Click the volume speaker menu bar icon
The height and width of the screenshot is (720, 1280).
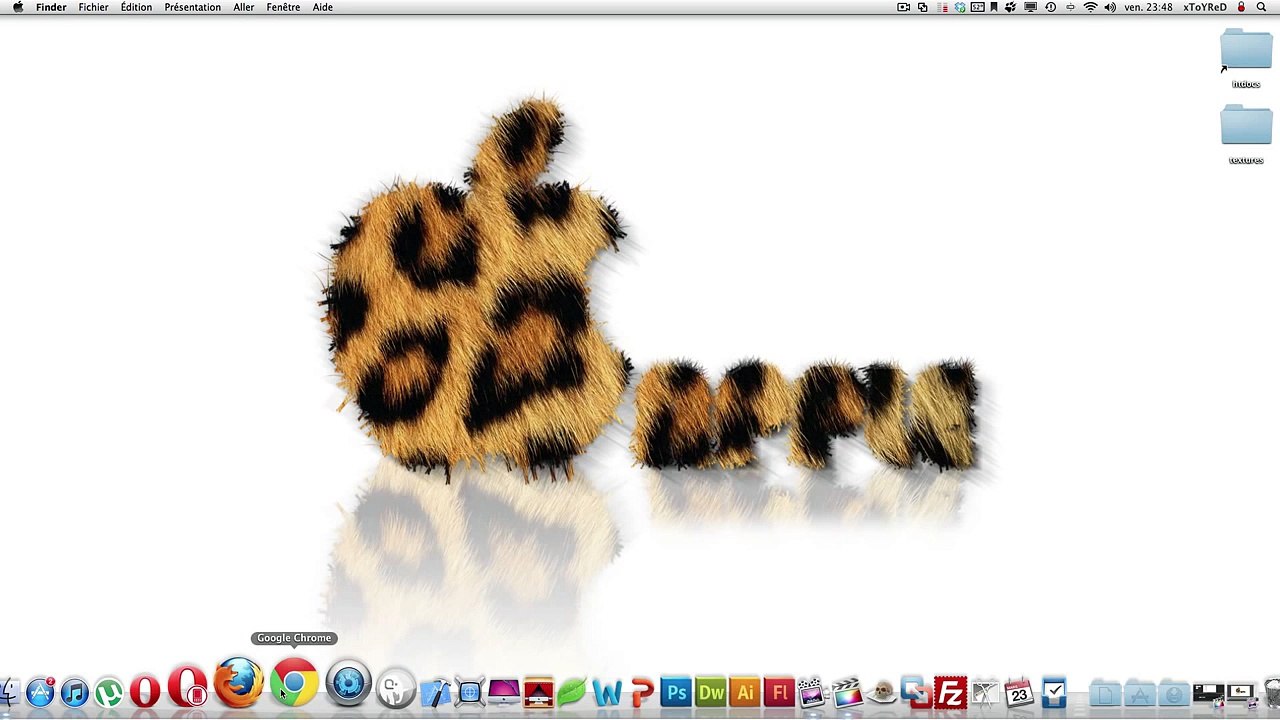pos(1110,7)
